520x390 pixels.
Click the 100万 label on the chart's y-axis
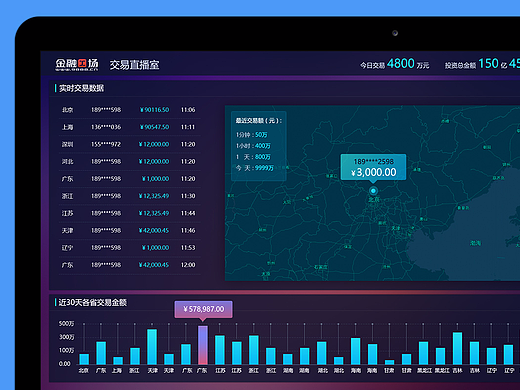[x=66, y=350]
